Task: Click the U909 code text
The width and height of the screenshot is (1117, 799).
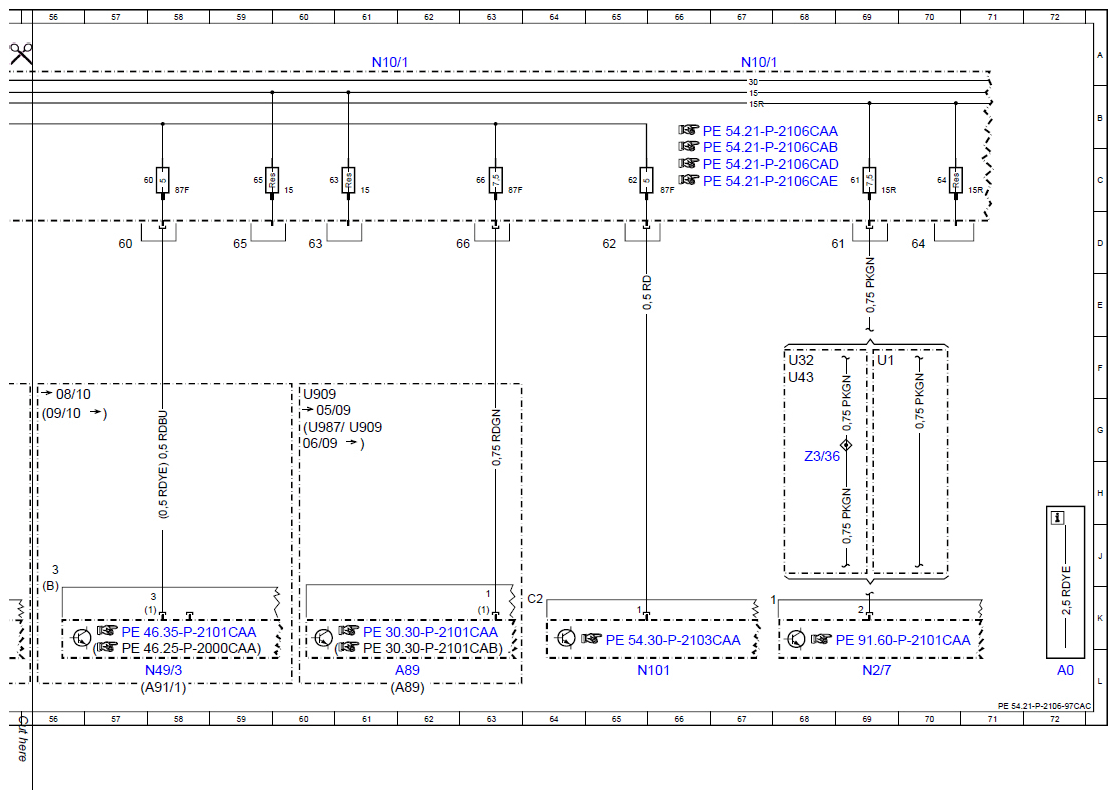Action: pyautogui.click(x=319, y=395)
